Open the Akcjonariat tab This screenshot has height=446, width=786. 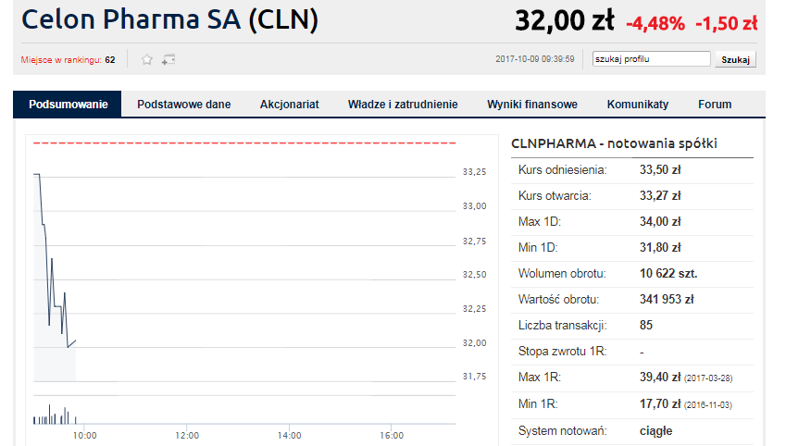[289, 104]
